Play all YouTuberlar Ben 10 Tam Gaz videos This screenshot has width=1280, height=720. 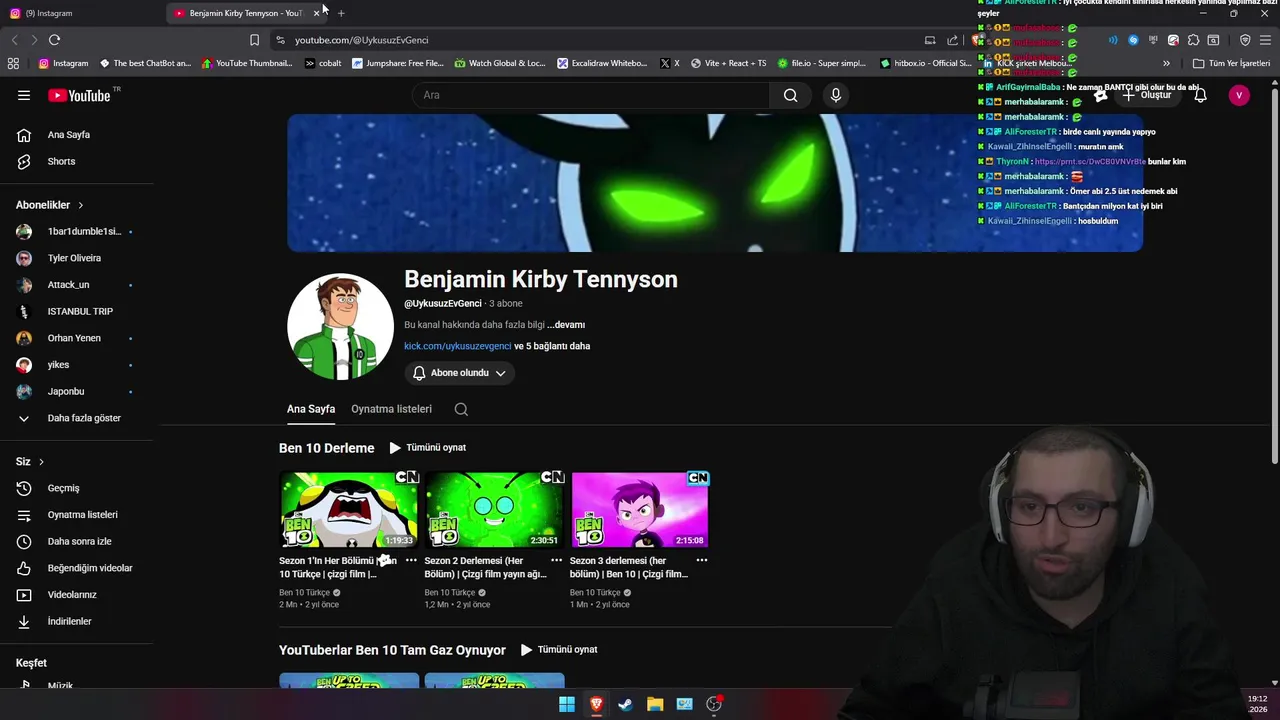point(559,650)
